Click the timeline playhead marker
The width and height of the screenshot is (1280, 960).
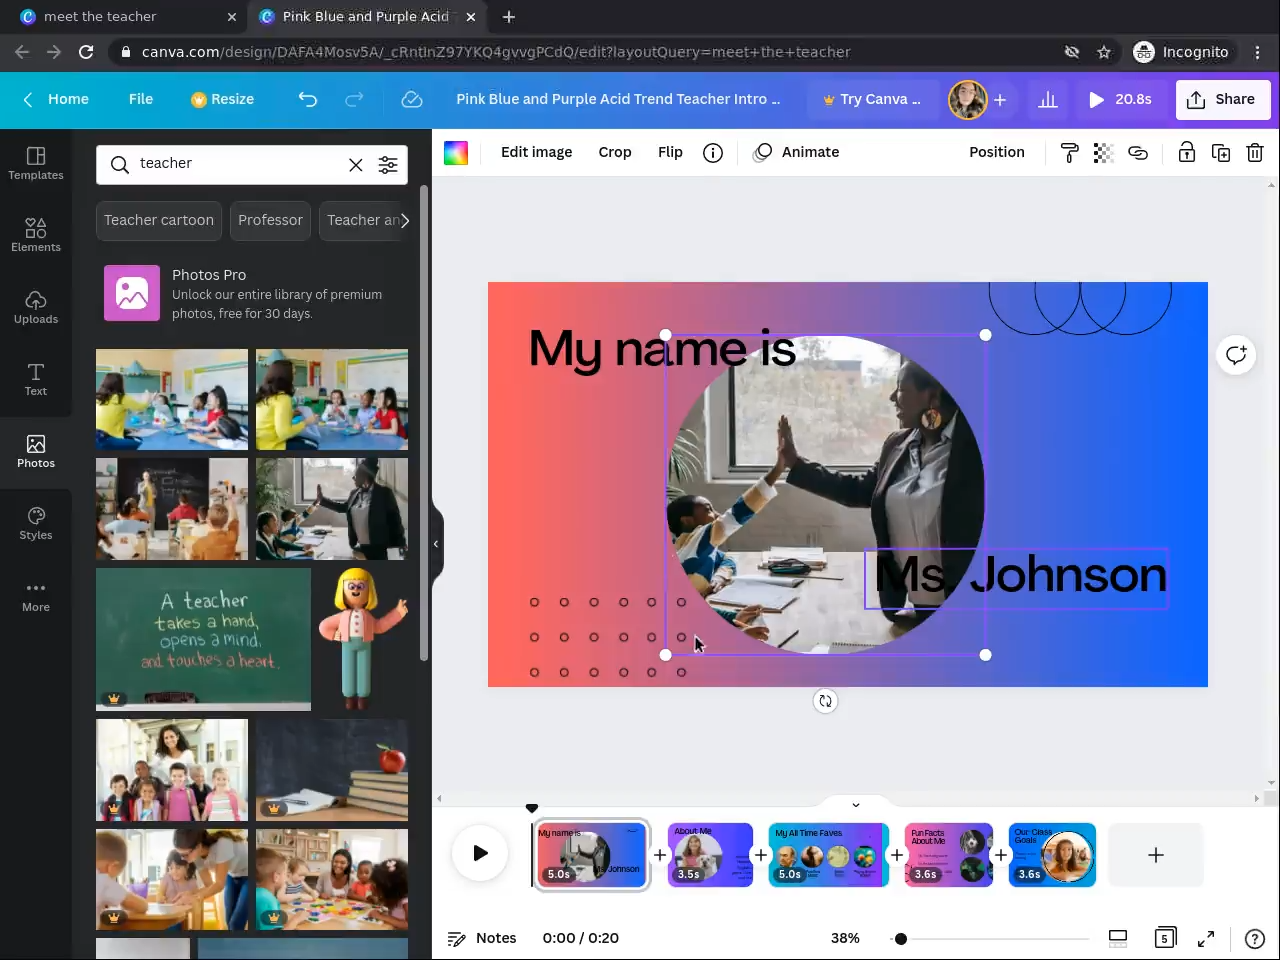click(x=532, y=808)
